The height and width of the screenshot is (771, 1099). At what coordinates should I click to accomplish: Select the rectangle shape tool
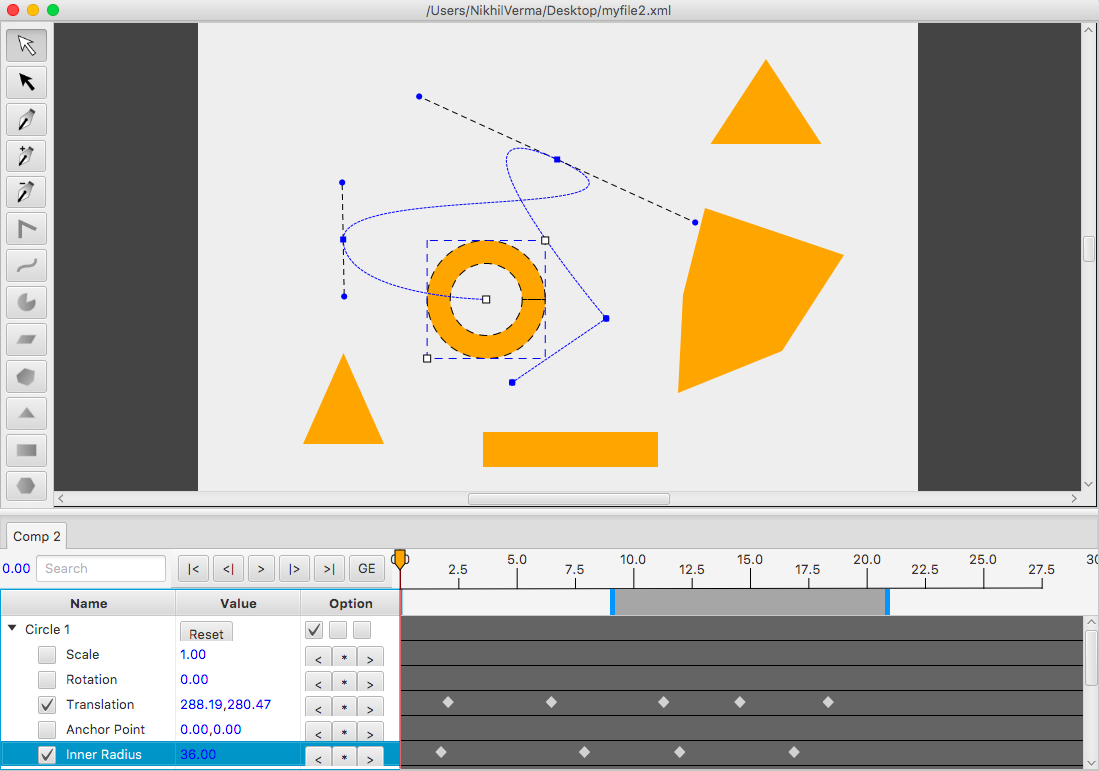tap(27, 450)
